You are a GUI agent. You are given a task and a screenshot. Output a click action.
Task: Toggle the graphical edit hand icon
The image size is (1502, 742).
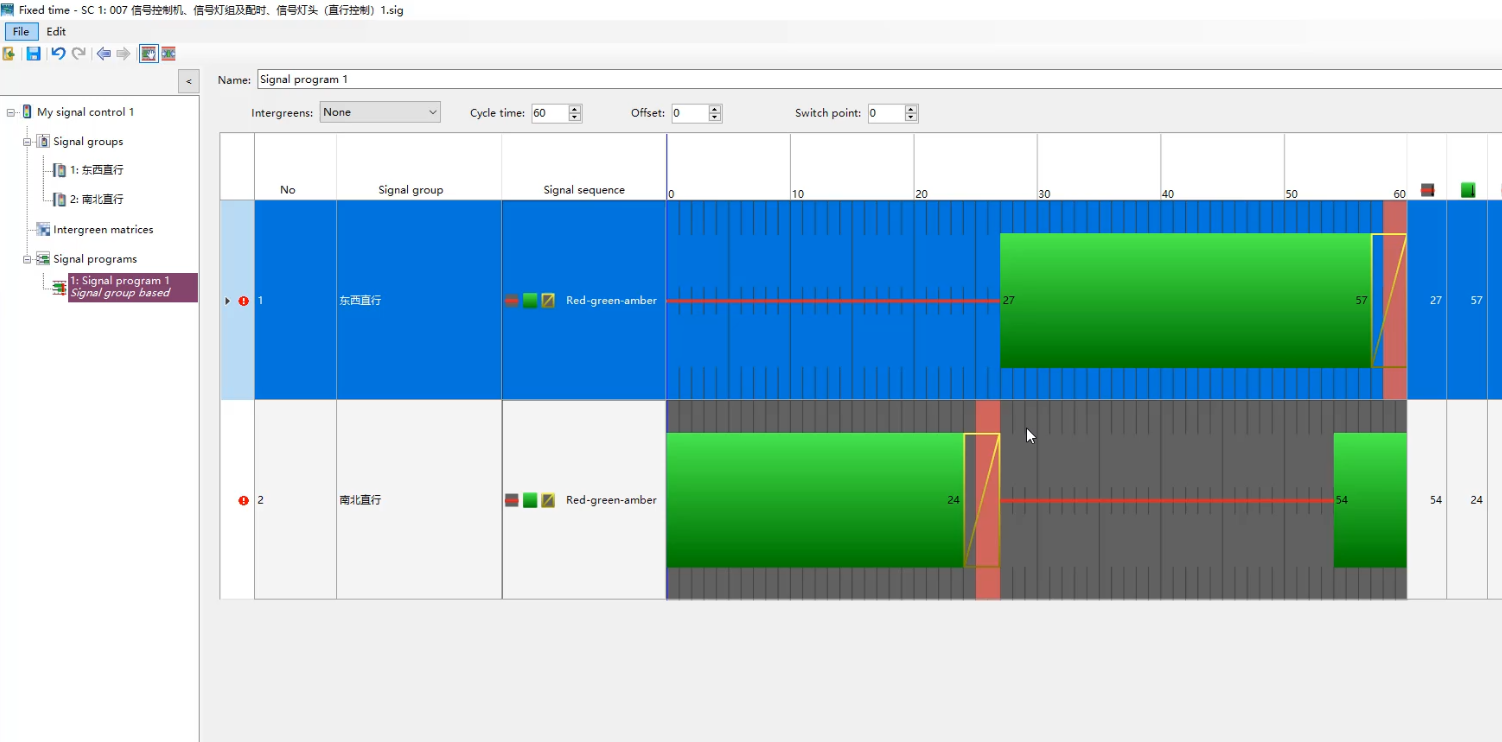coord(148,54)
